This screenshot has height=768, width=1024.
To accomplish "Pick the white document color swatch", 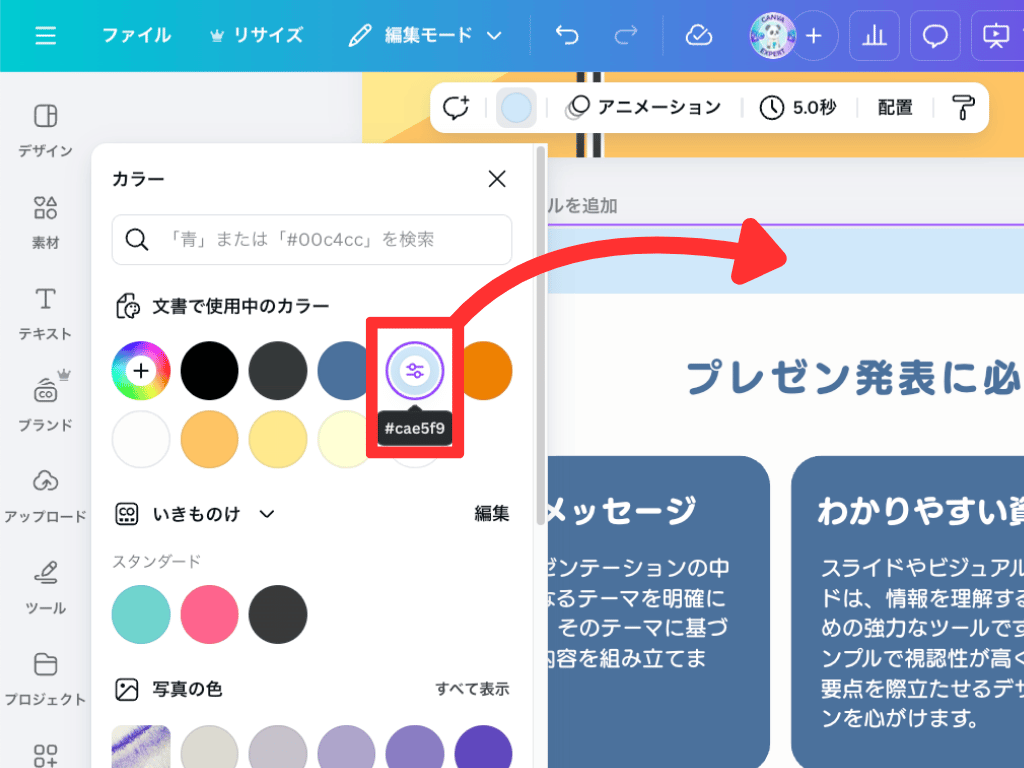I will pos(140,439).
